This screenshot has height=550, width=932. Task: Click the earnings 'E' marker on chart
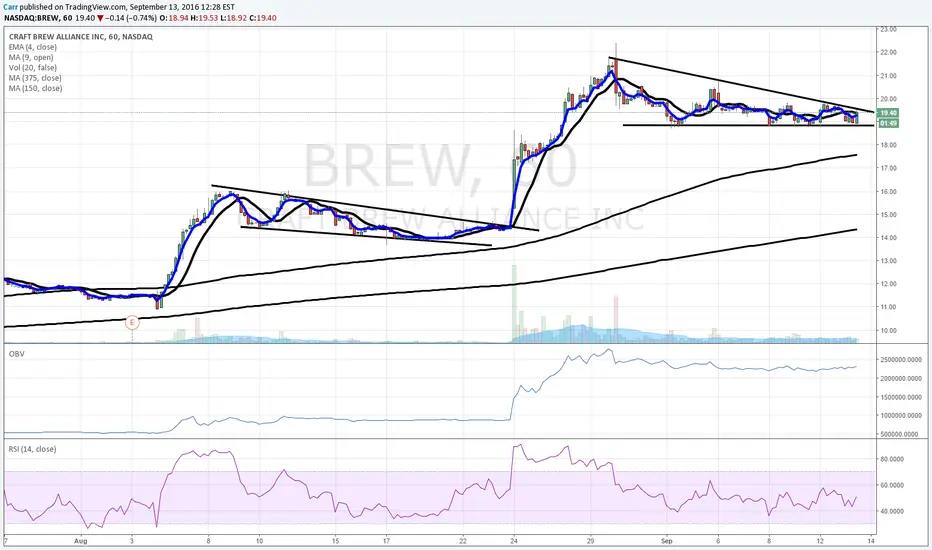[132, 323]
